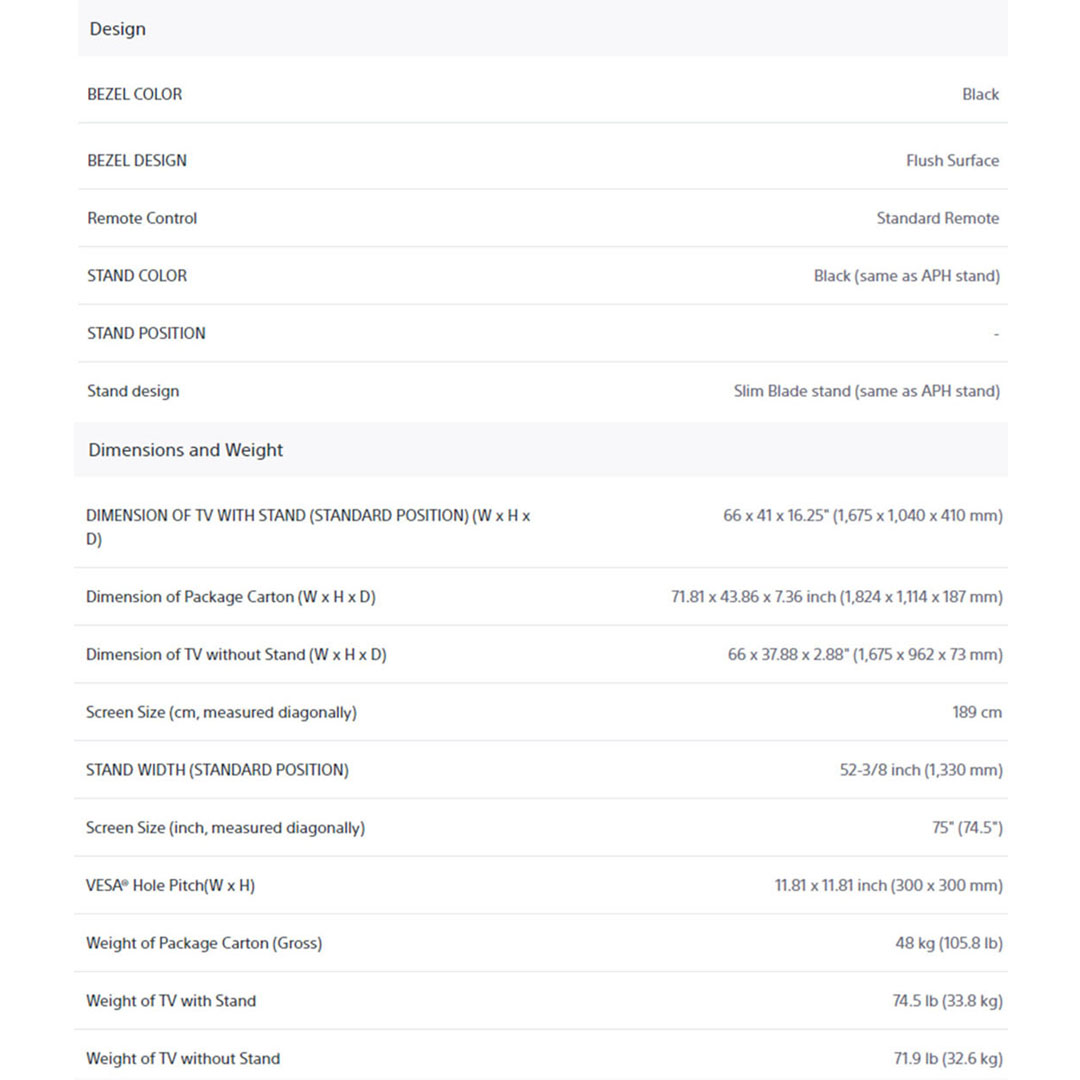Click the Dimensions and Weight section header
The width and height of the screenshot is (1080, 1080).
[x=186, y=450]
